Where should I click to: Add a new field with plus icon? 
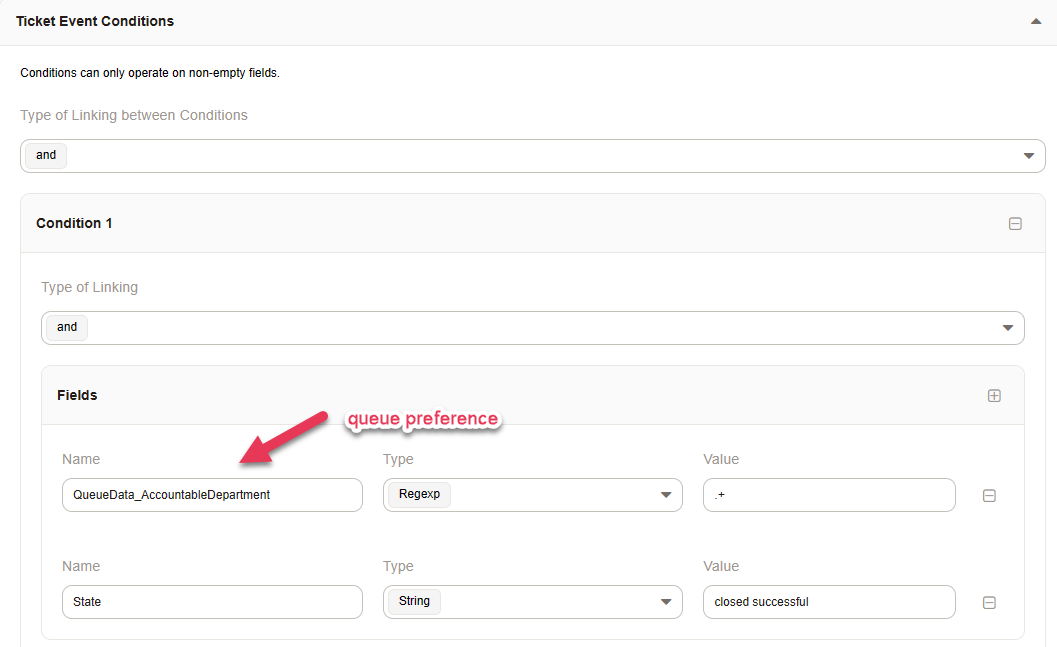(x=994, y=396)
